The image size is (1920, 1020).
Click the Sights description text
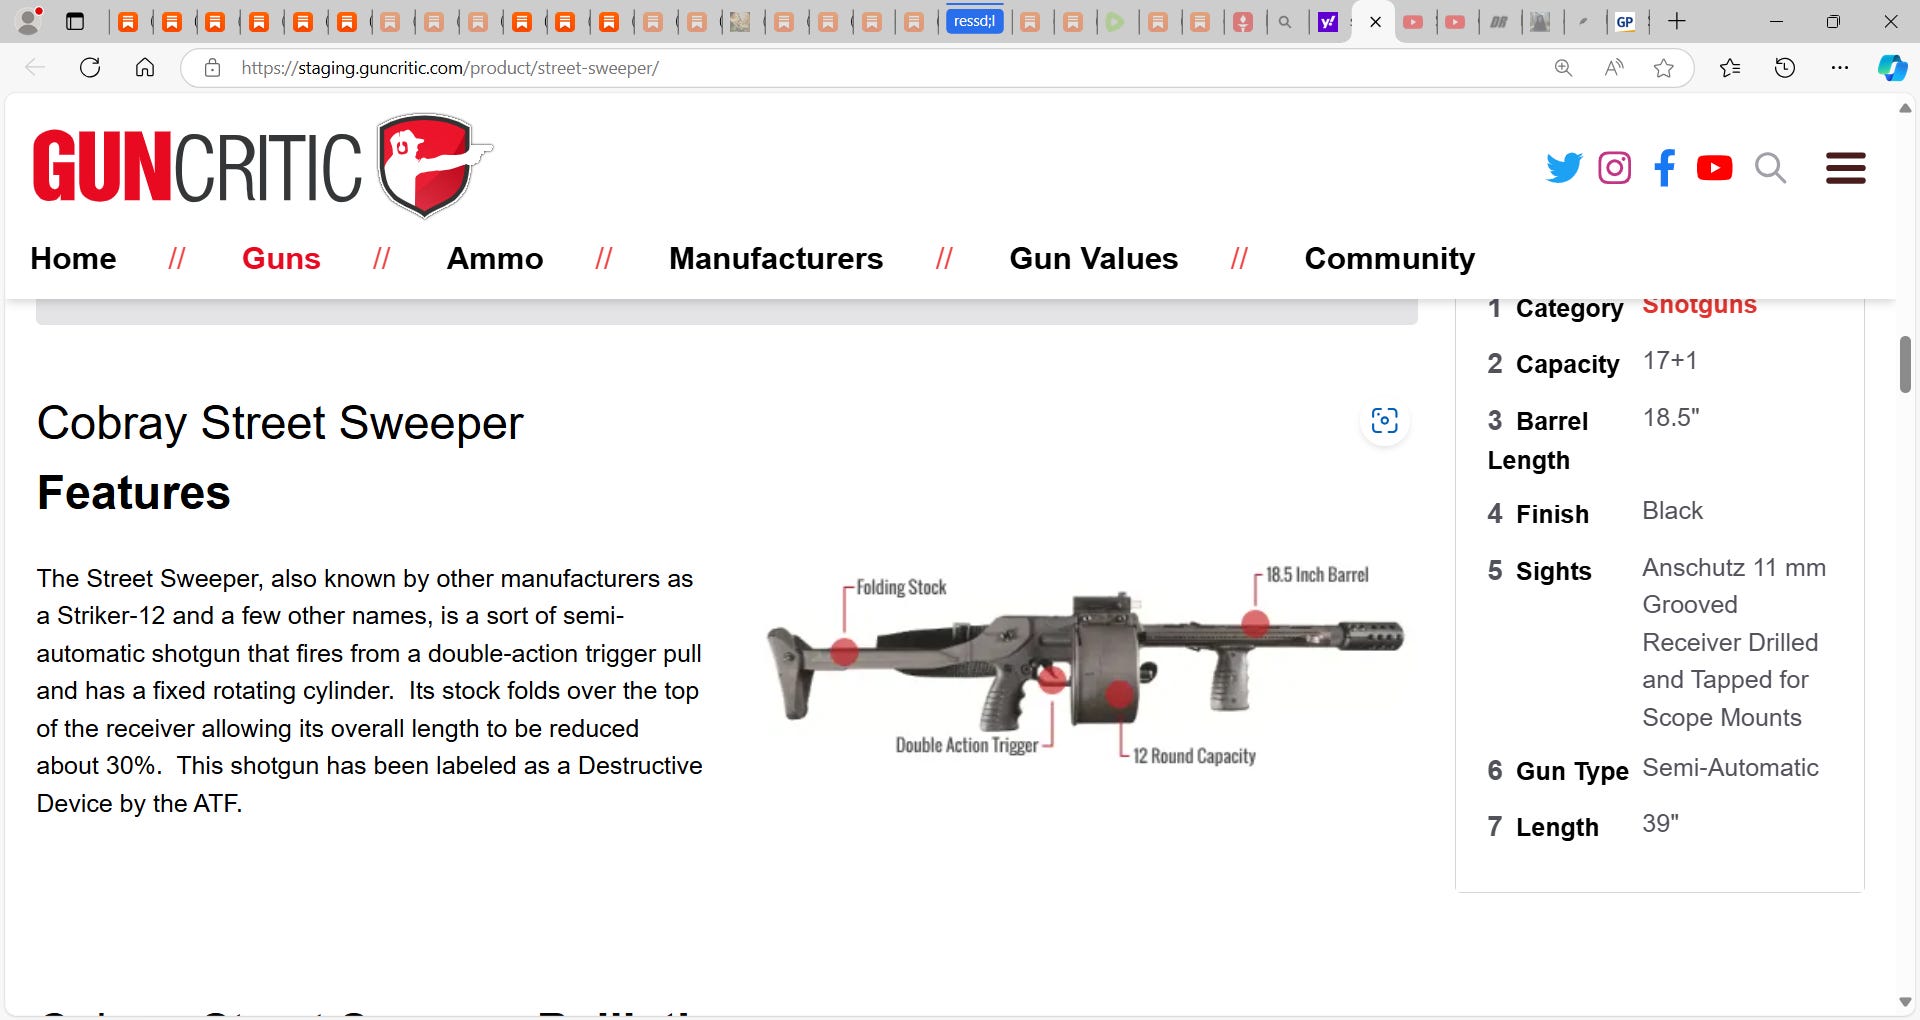point(1734,643)
